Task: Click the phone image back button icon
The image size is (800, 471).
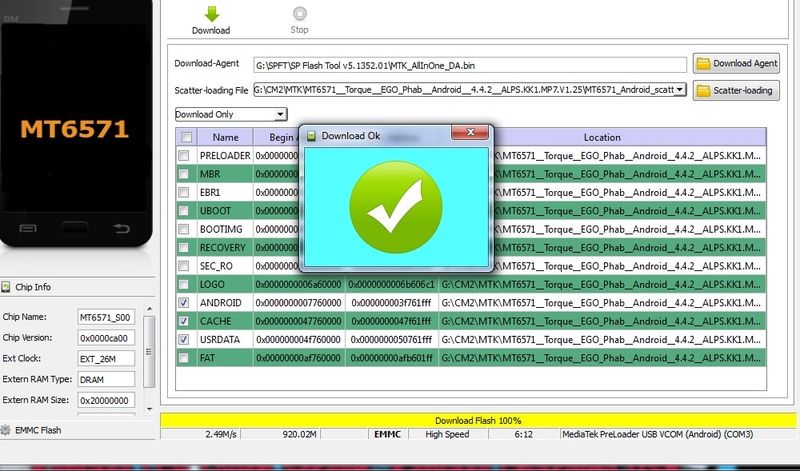Action: point(121,228)
